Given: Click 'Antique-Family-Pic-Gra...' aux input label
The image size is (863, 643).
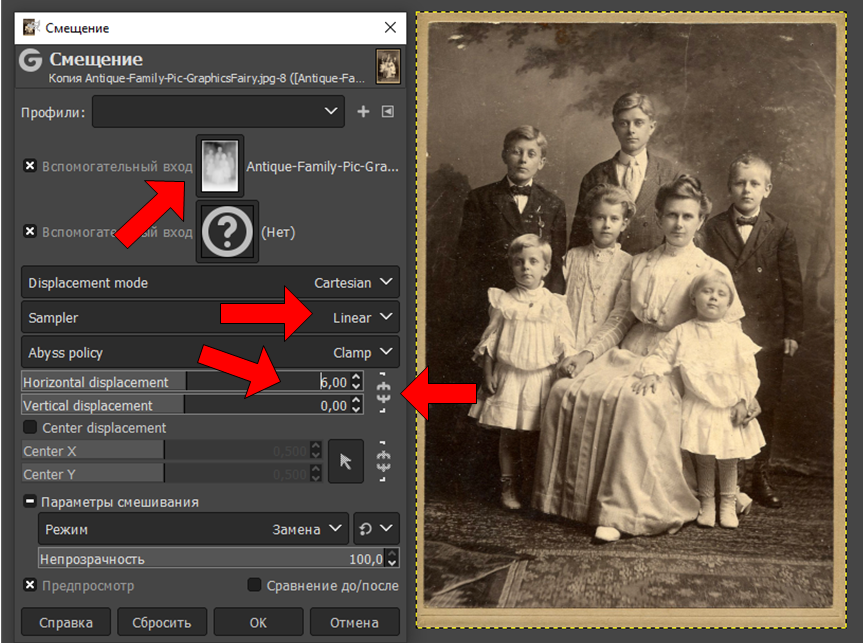Looking at the screenshot, I should tap(323, 166).
